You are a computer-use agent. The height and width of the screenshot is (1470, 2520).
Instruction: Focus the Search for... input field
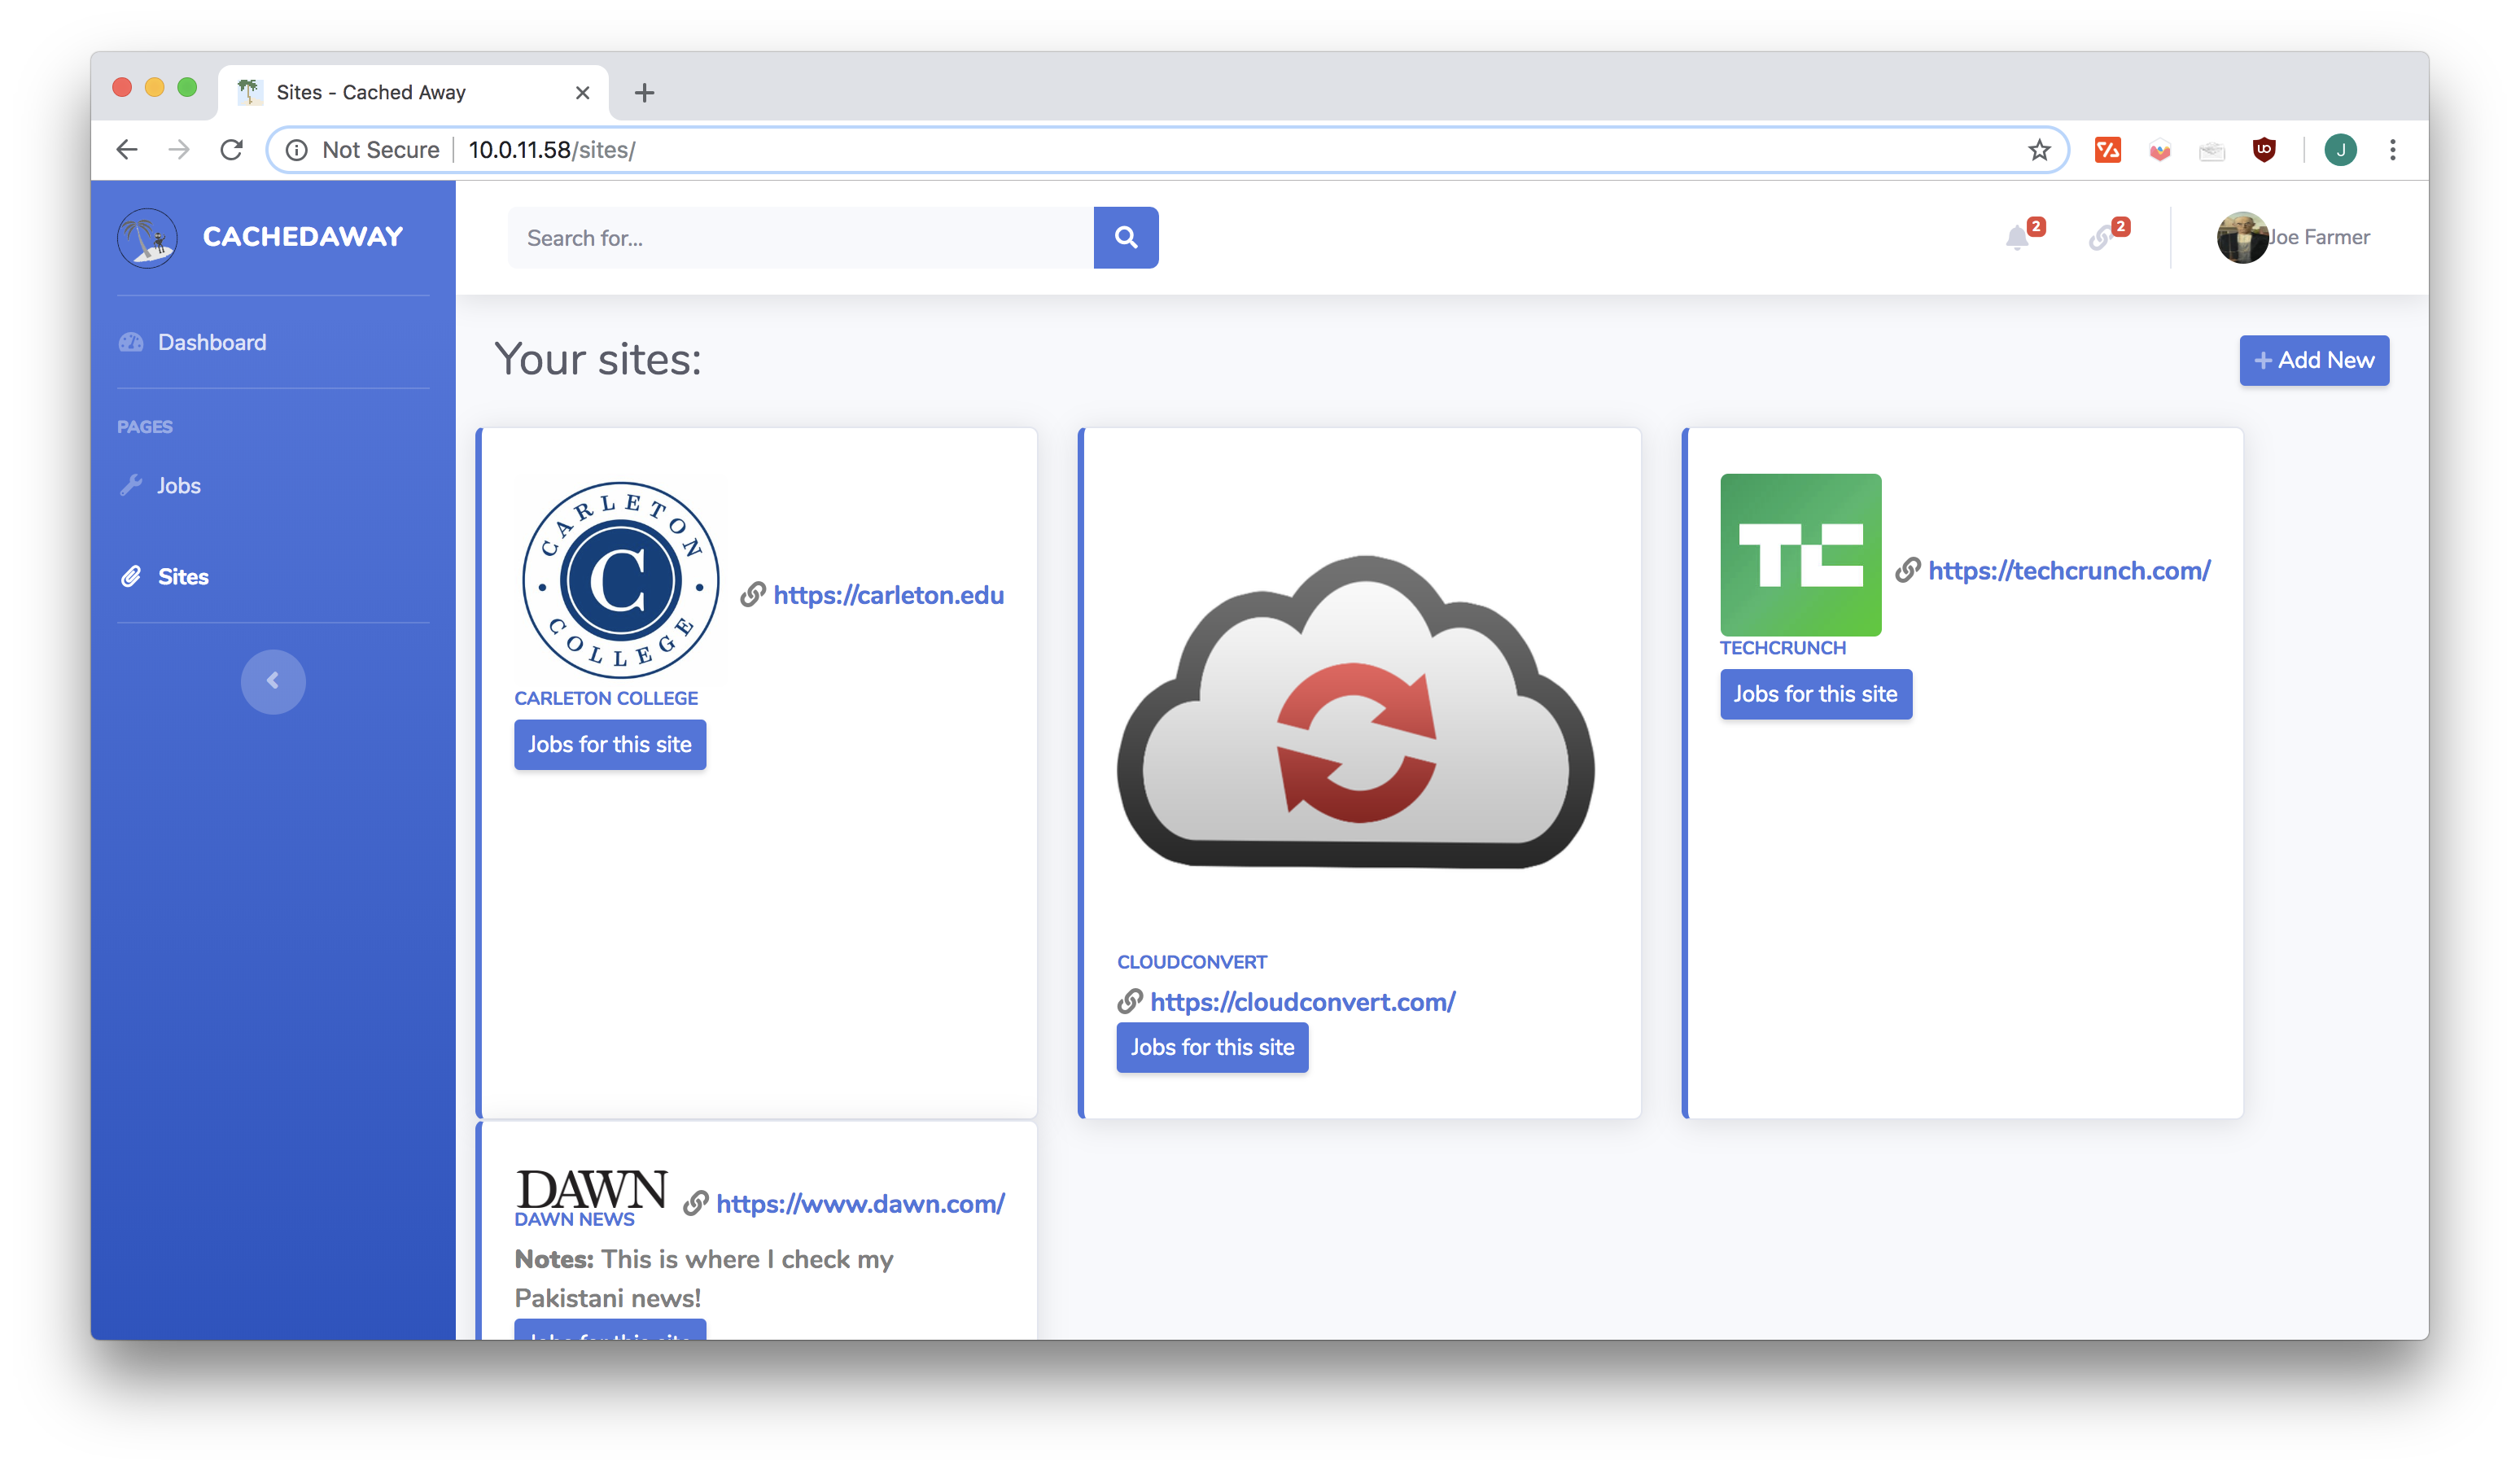click(799, 237)
